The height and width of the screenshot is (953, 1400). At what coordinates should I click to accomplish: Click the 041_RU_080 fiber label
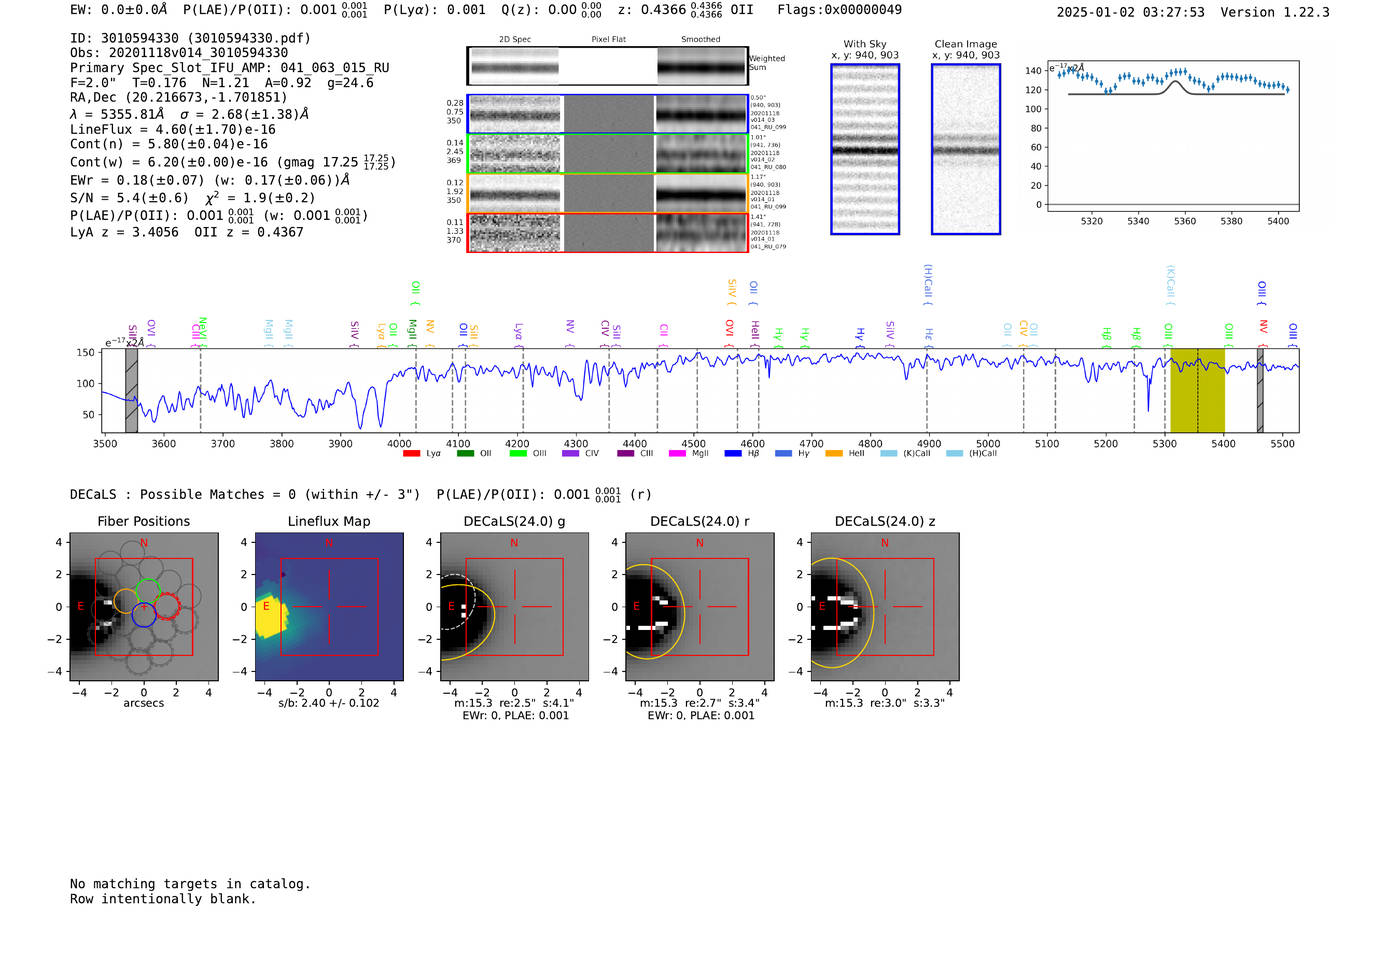(x=768, y=167)
